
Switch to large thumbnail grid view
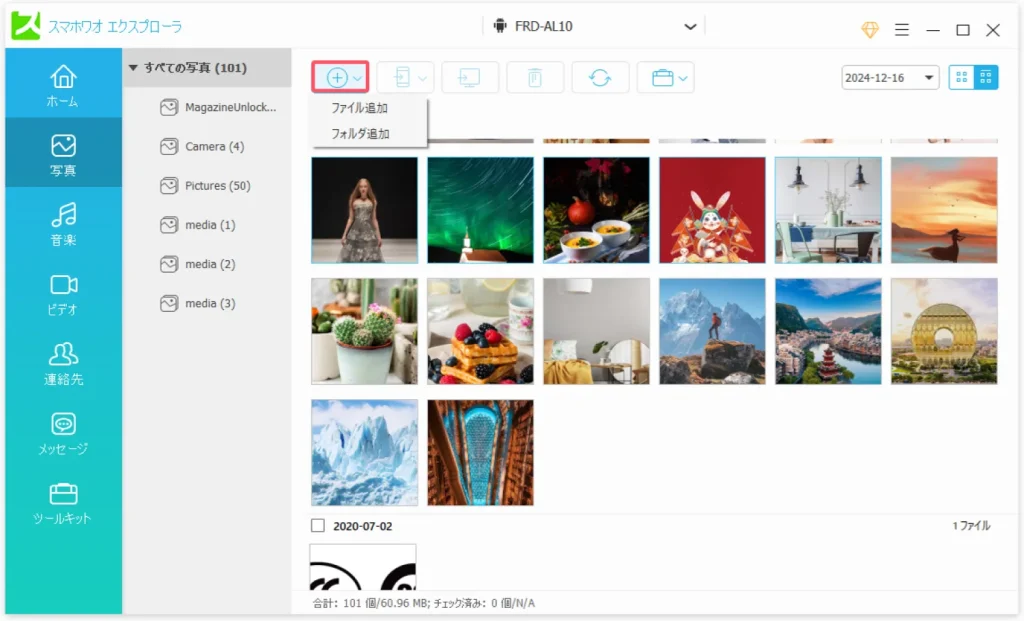tap(961, 78)
